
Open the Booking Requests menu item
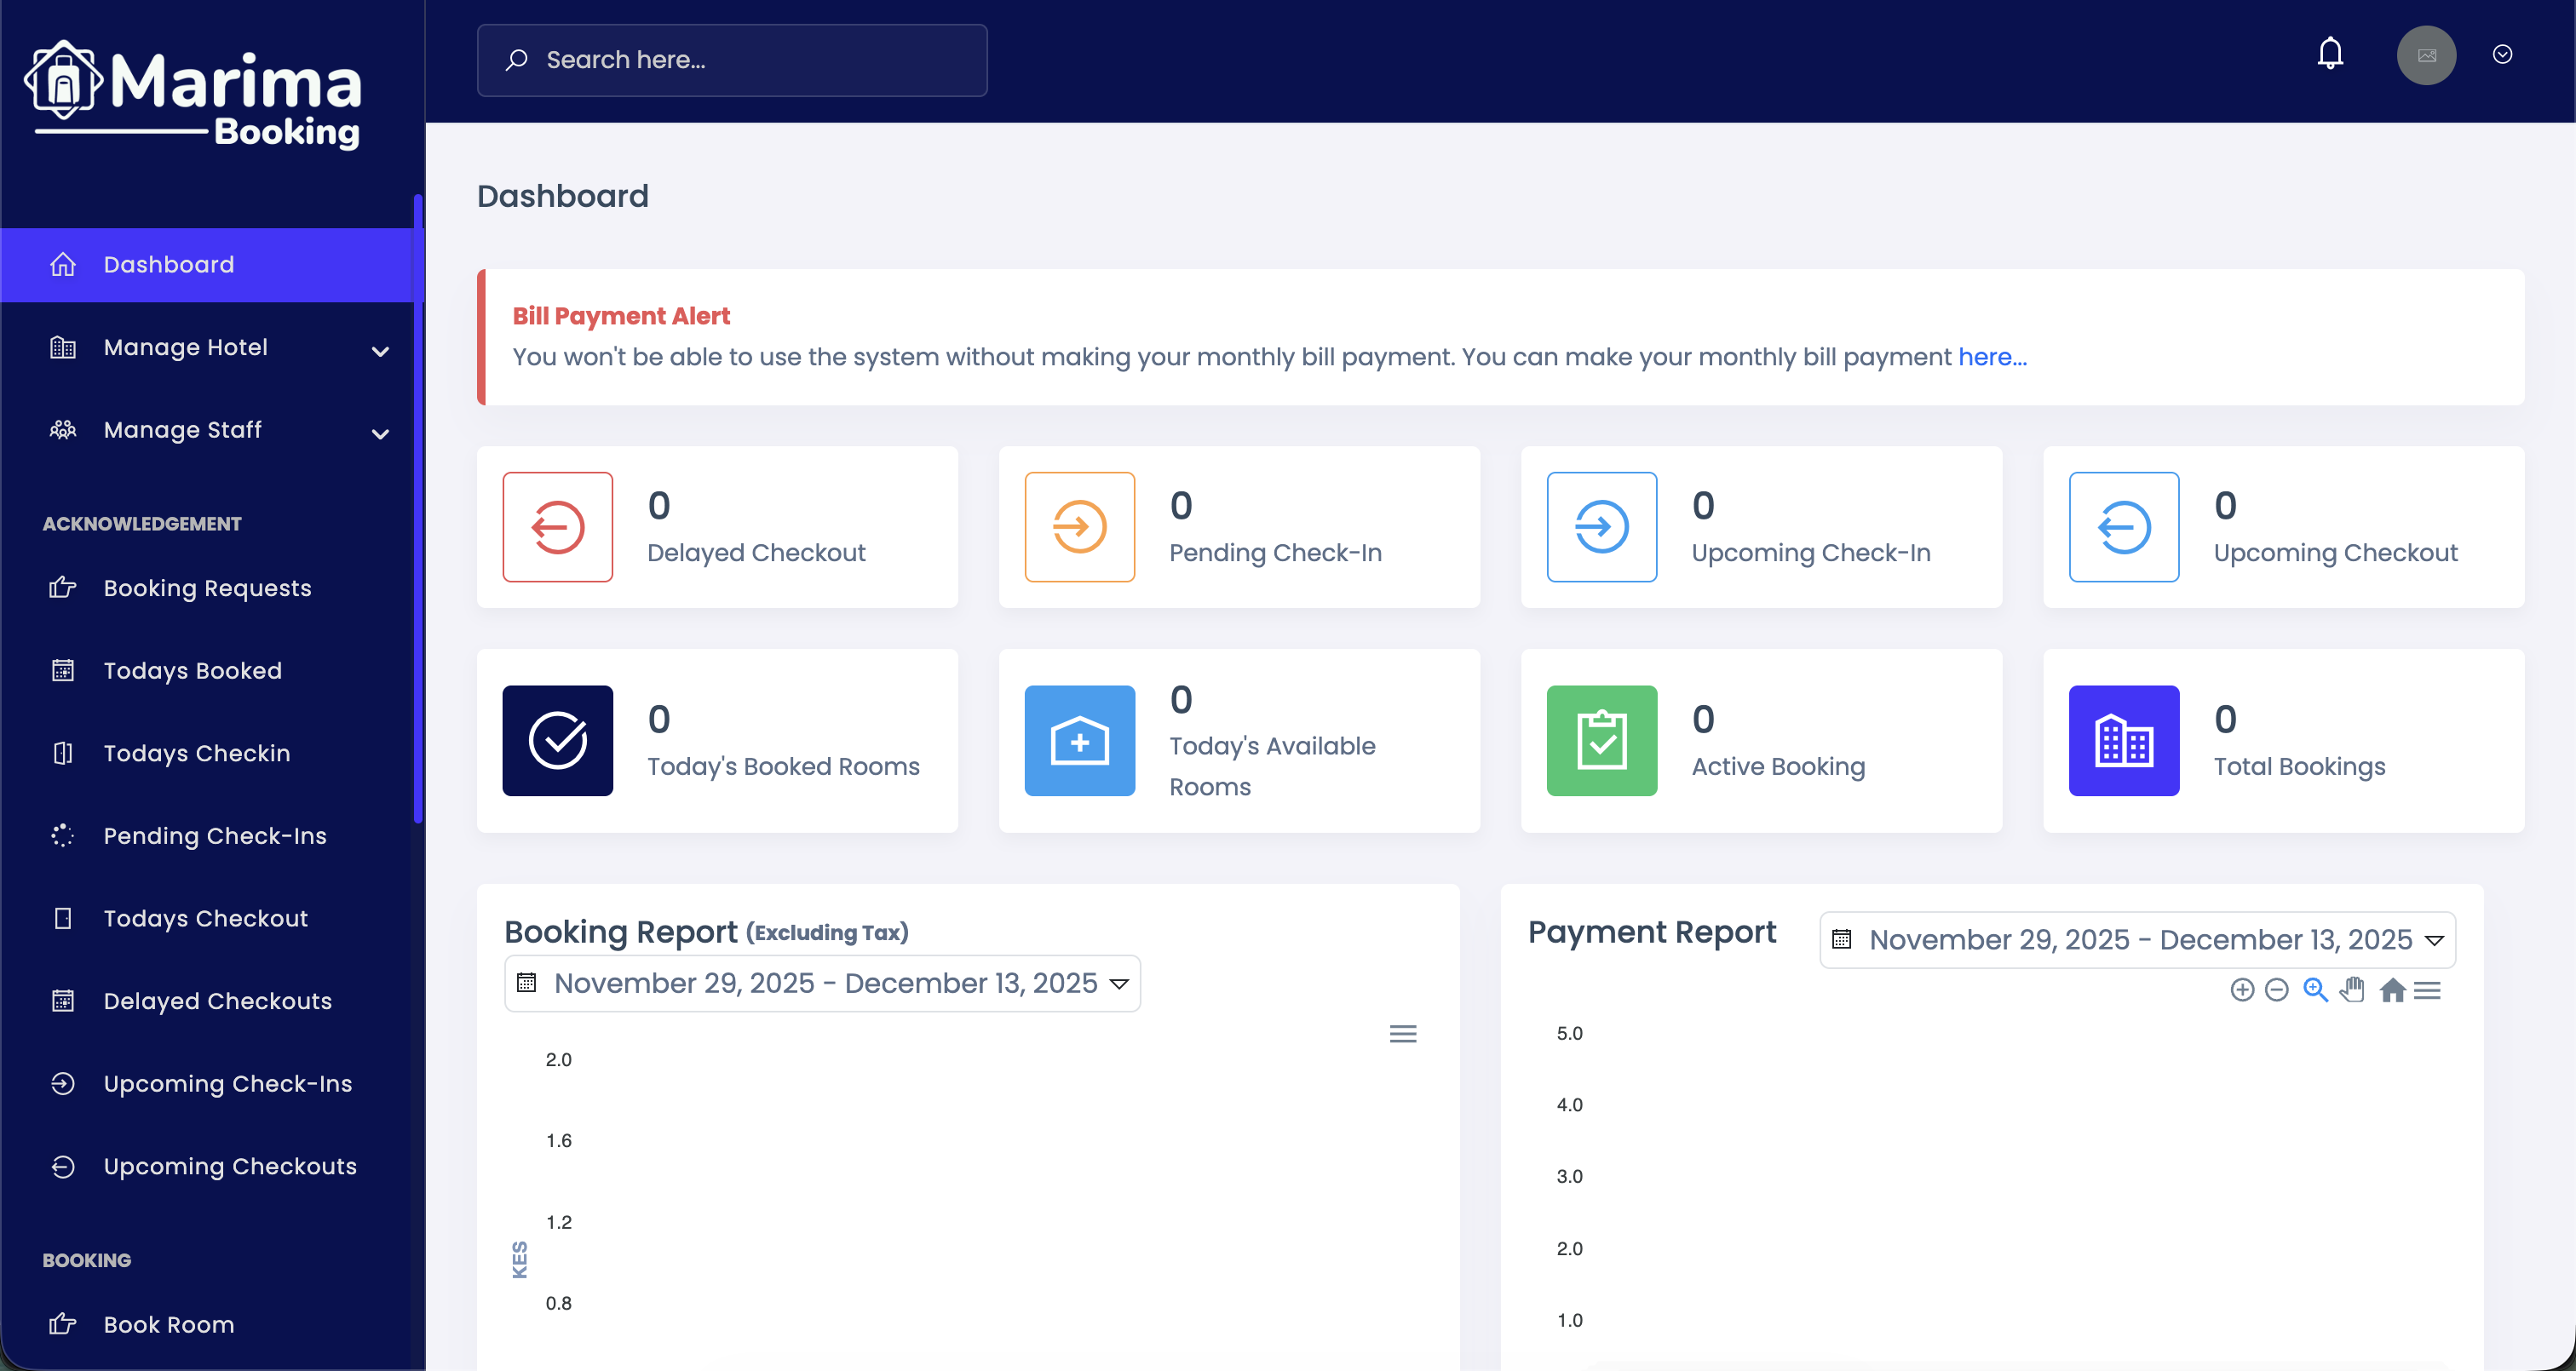point(207,588)
